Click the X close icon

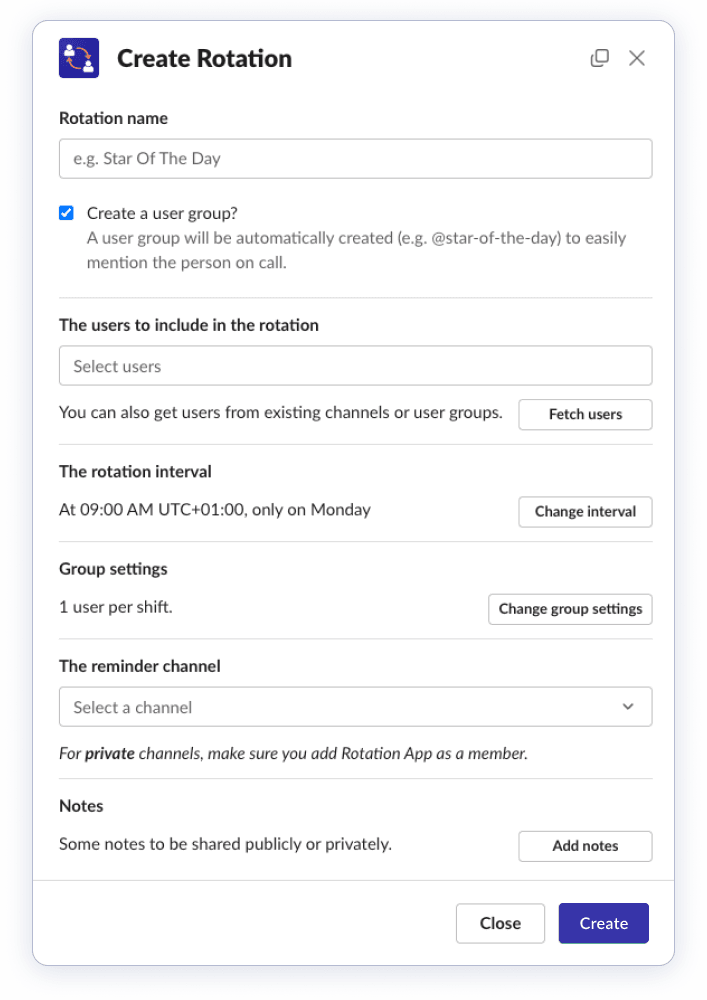point(637,58)
